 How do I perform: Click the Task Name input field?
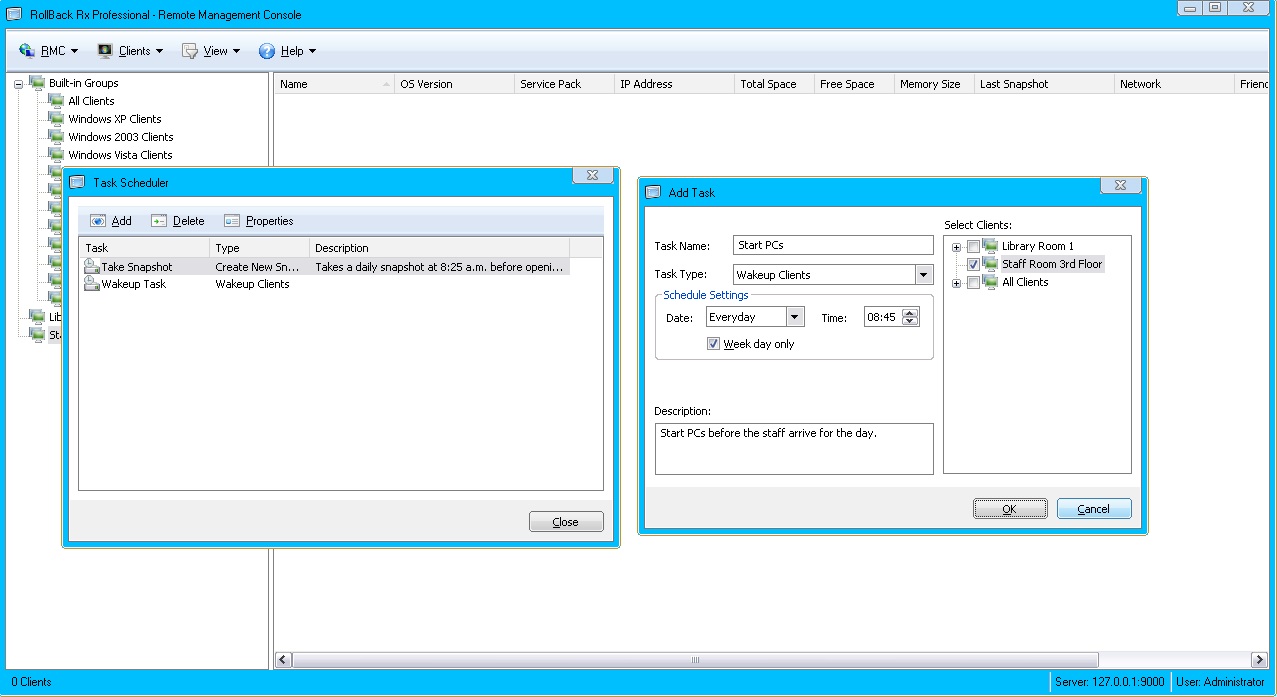(833, 245)
